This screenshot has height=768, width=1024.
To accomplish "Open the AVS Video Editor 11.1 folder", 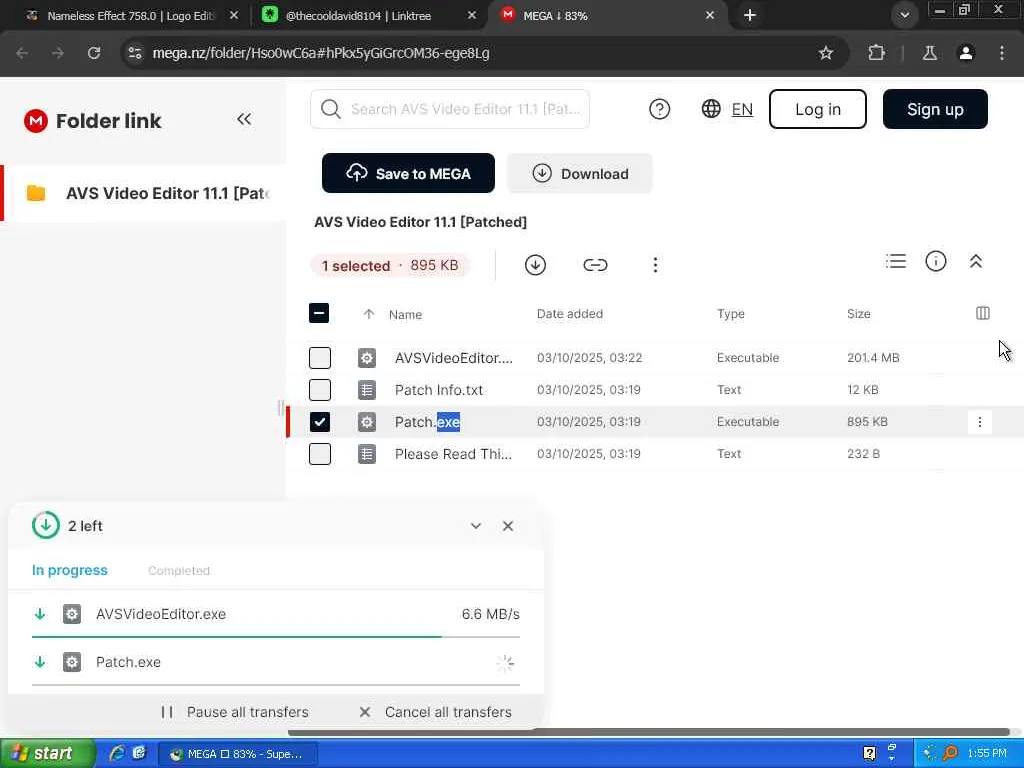I will click(x=144, y=193).
